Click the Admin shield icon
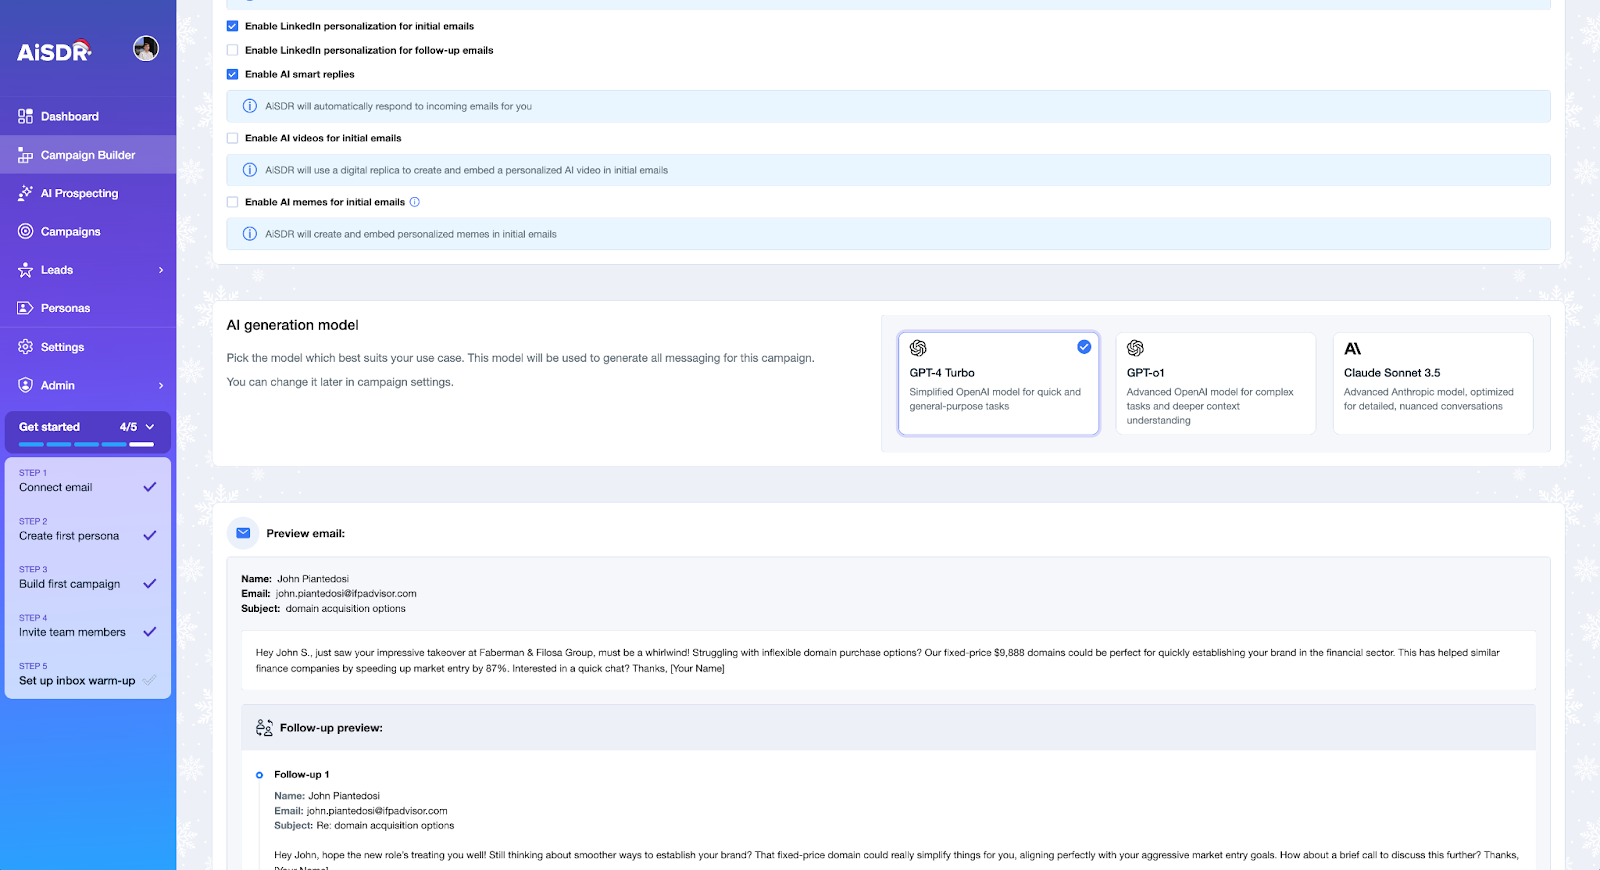1600x870 pixels. [x=25, y=385]
